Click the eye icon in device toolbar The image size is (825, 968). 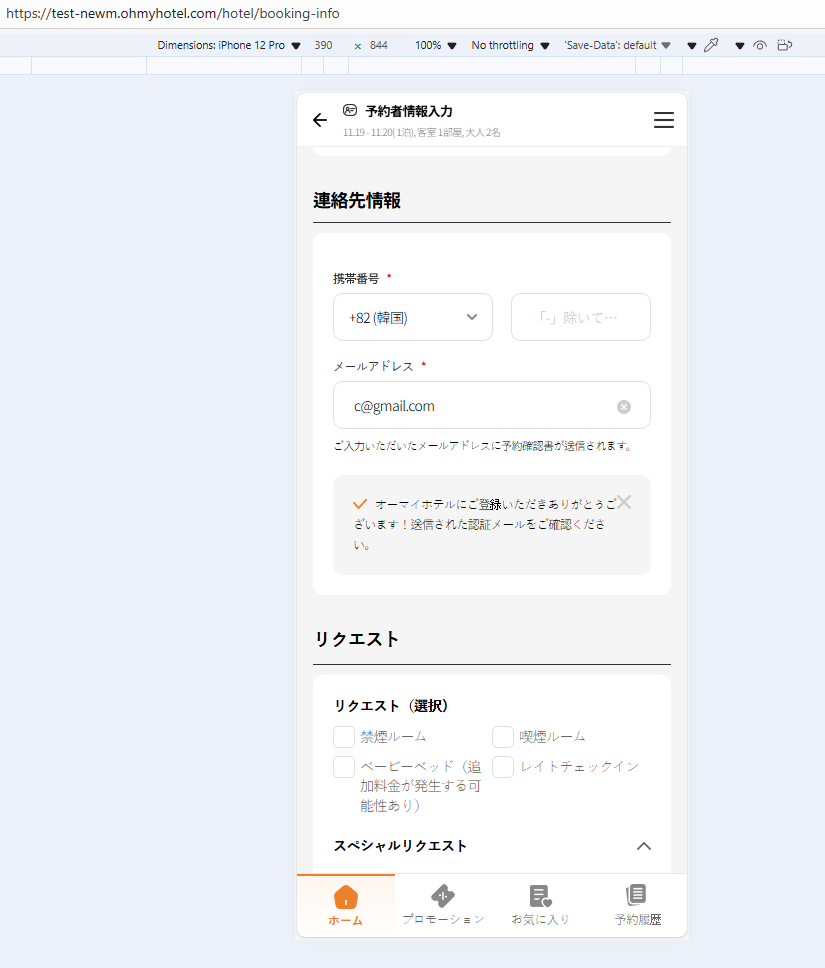pos(760,45)
